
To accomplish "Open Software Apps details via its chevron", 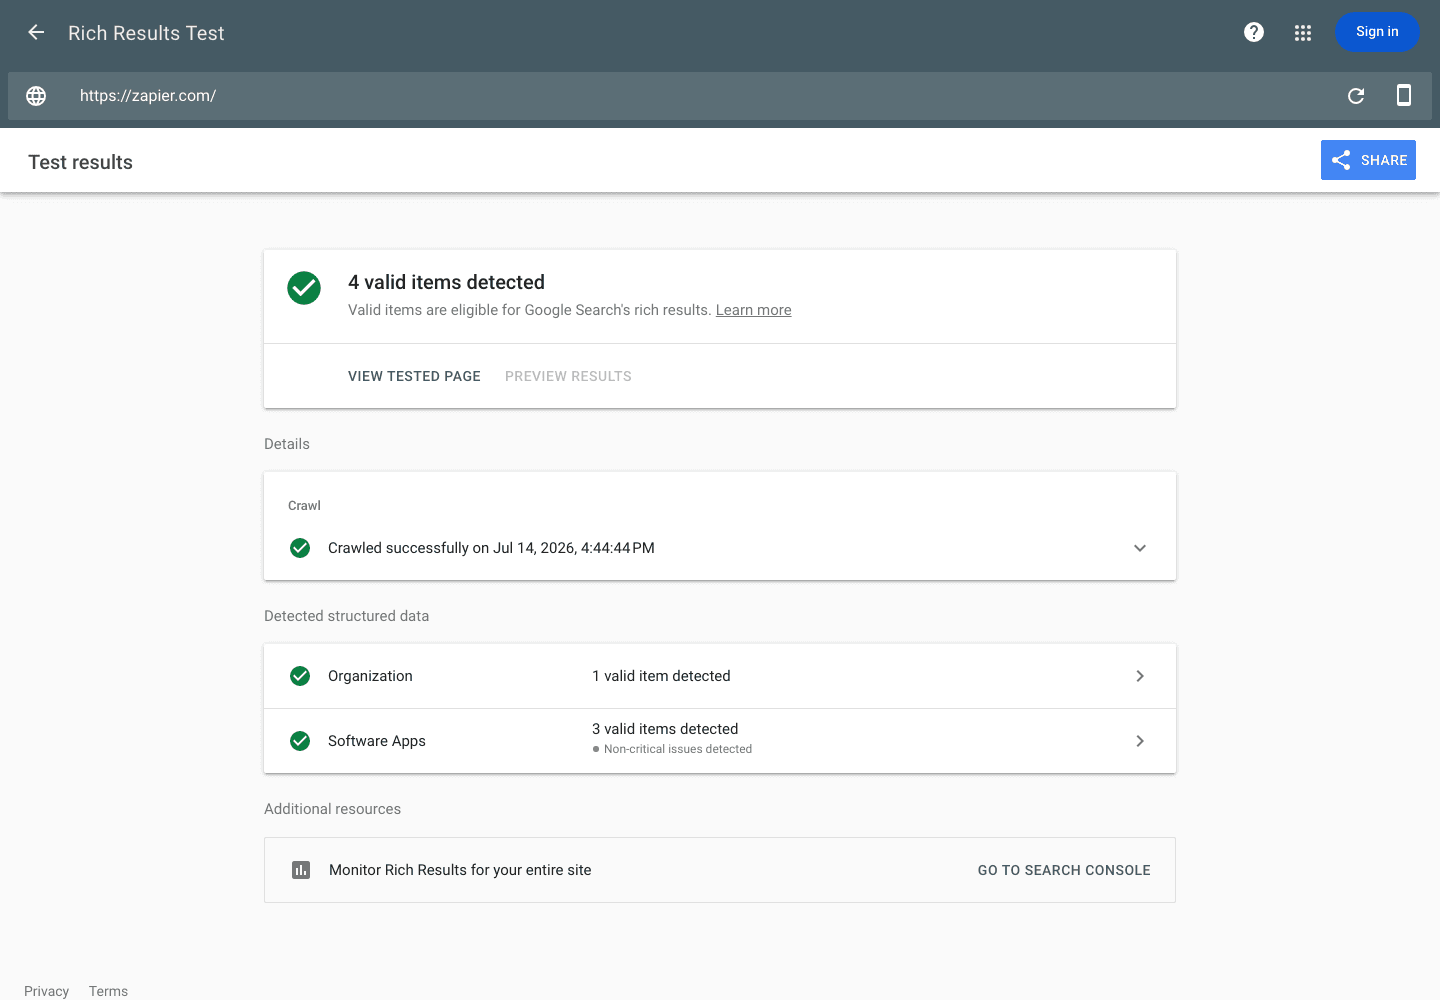I will pos(1140,741).
